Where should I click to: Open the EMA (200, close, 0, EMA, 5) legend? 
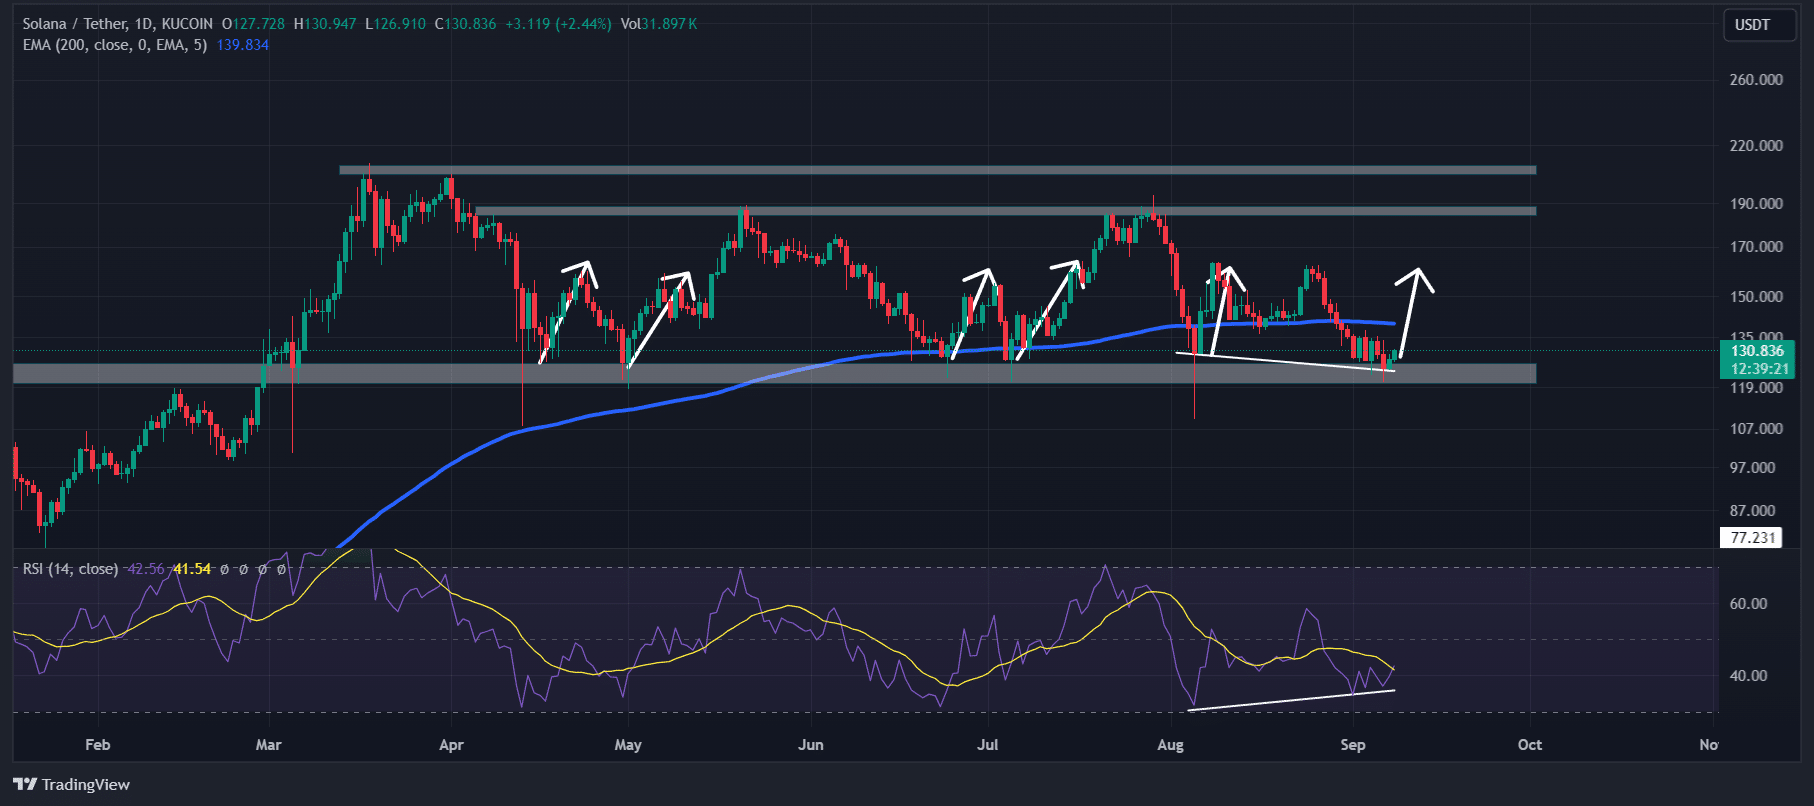[115, 45]
